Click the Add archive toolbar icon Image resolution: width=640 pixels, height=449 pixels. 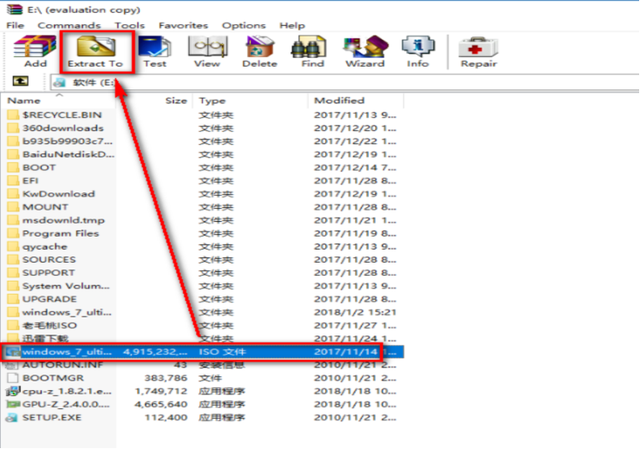coord(35,51)
